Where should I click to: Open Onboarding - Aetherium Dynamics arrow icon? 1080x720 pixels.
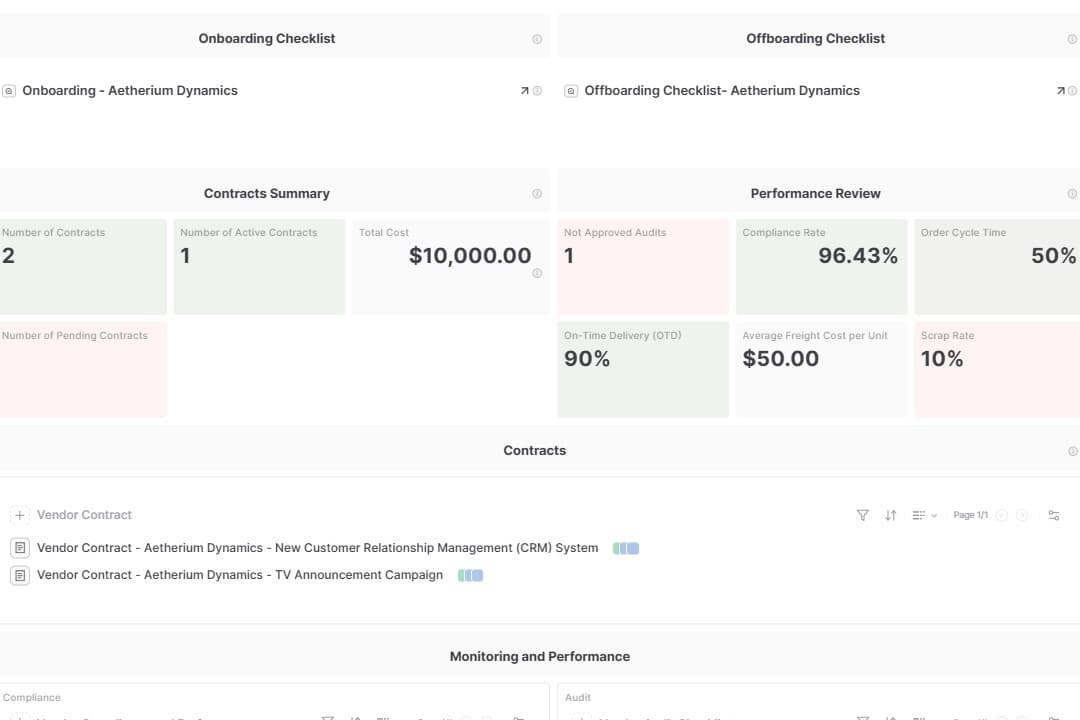point(524,91)
